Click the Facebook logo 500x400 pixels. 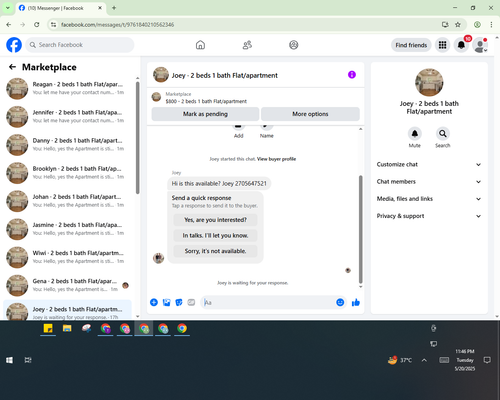click(x=14, y=45)
